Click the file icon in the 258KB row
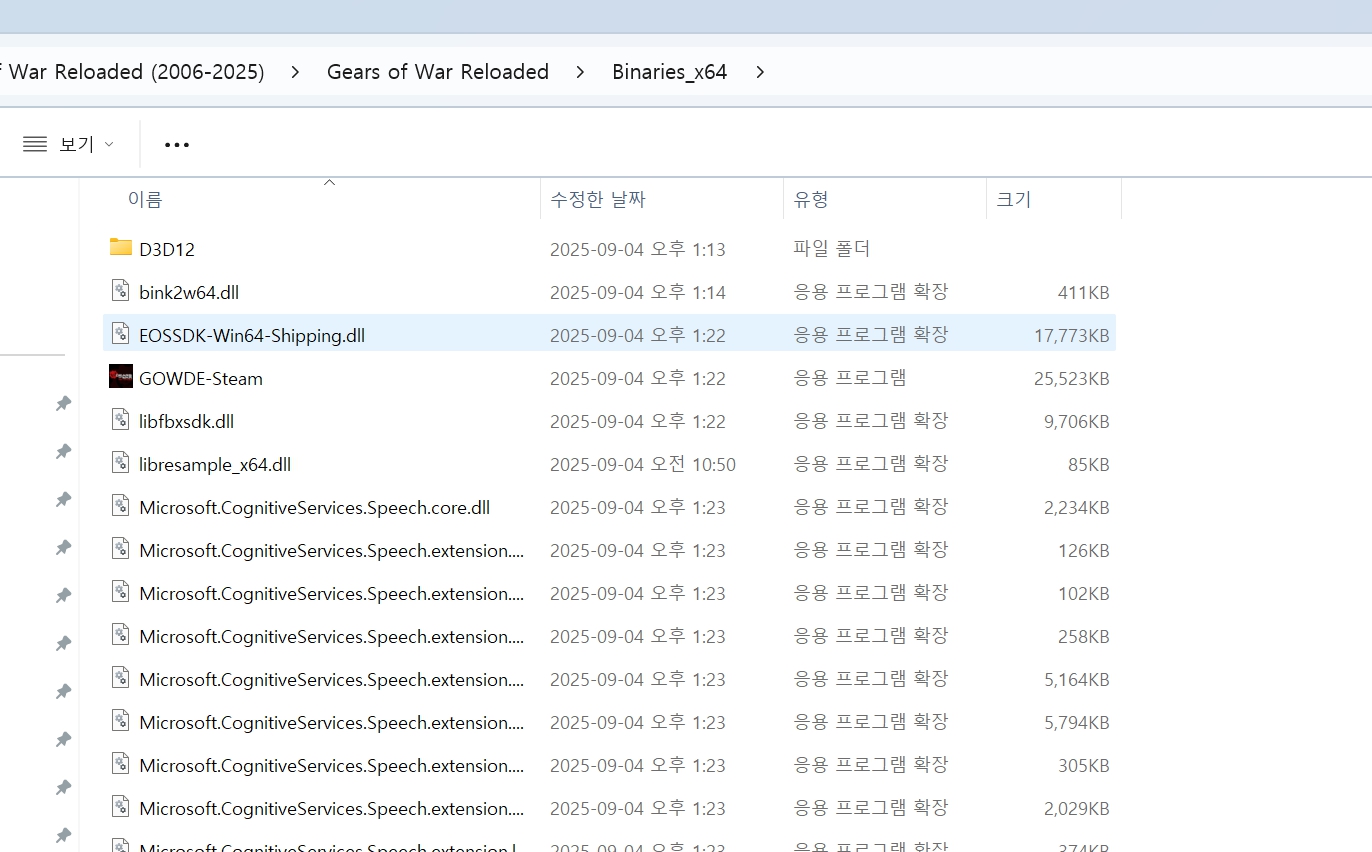Screen dimensions: 1372x852 [121, 635]
